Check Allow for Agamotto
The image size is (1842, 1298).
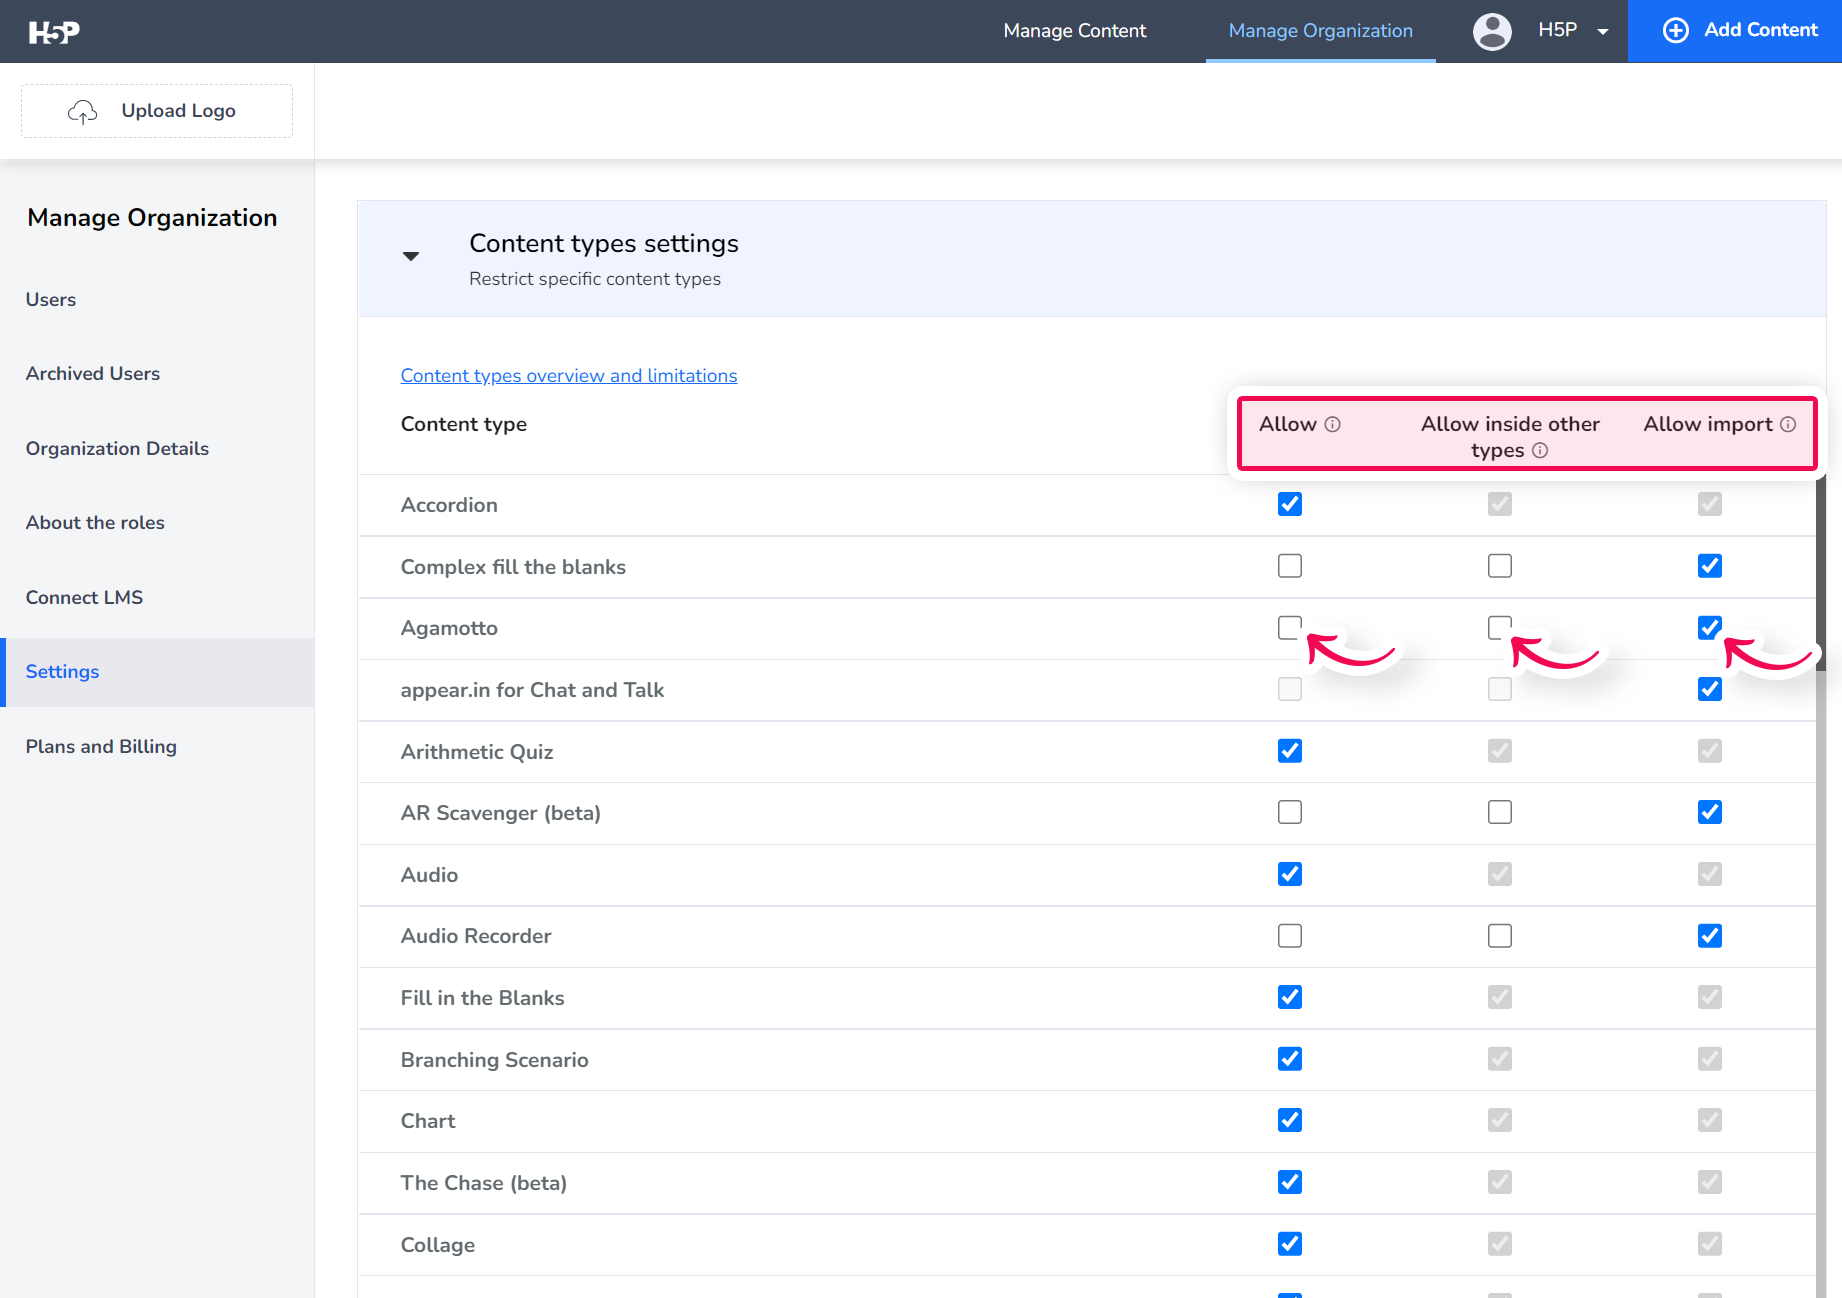(x=1290, y=627)
